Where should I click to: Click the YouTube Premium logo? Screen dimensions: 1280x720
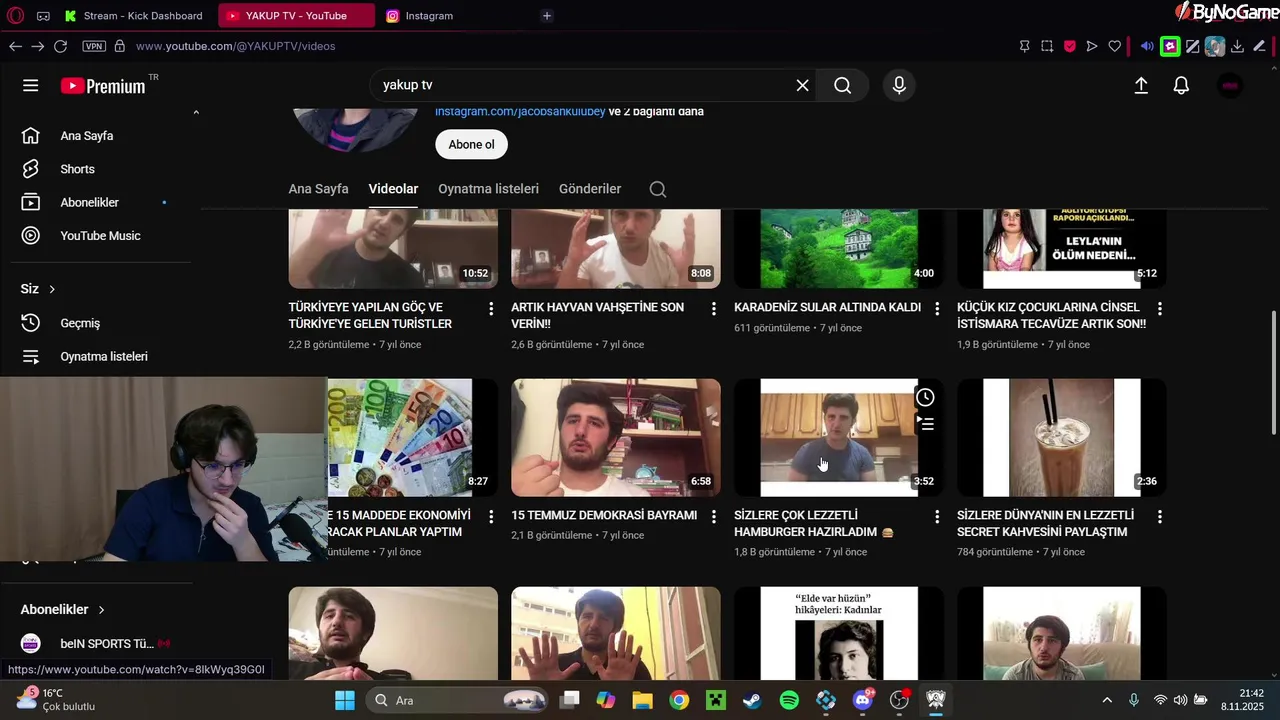104,86
